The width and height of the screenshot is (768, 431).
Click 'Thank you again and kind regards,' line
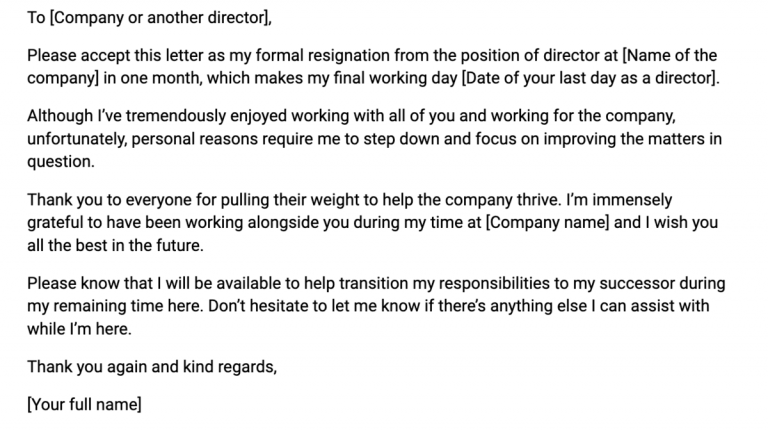pos(152,367)
